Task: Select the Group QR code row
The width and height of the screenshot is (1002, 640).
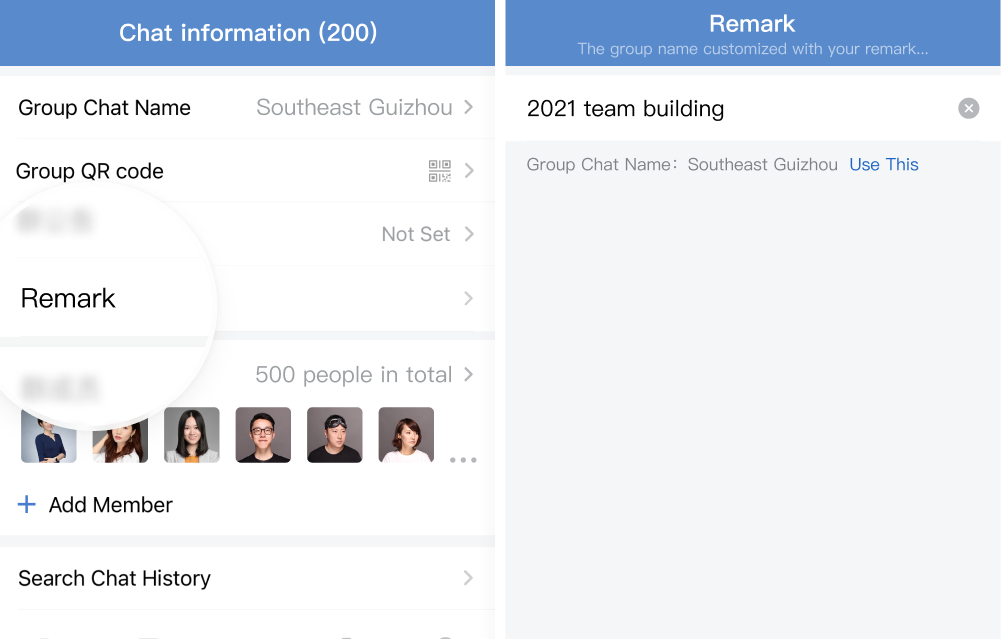Action: click(247, 171)
